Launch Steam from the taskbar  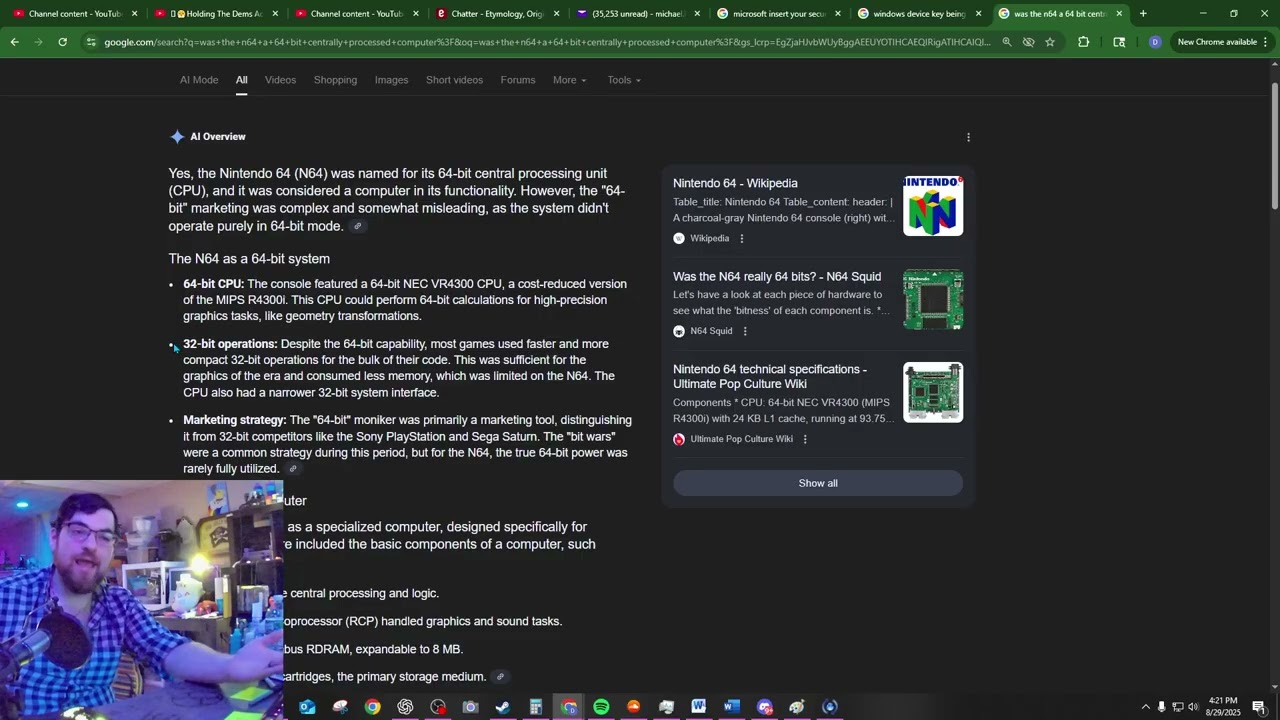coord(502,707)
